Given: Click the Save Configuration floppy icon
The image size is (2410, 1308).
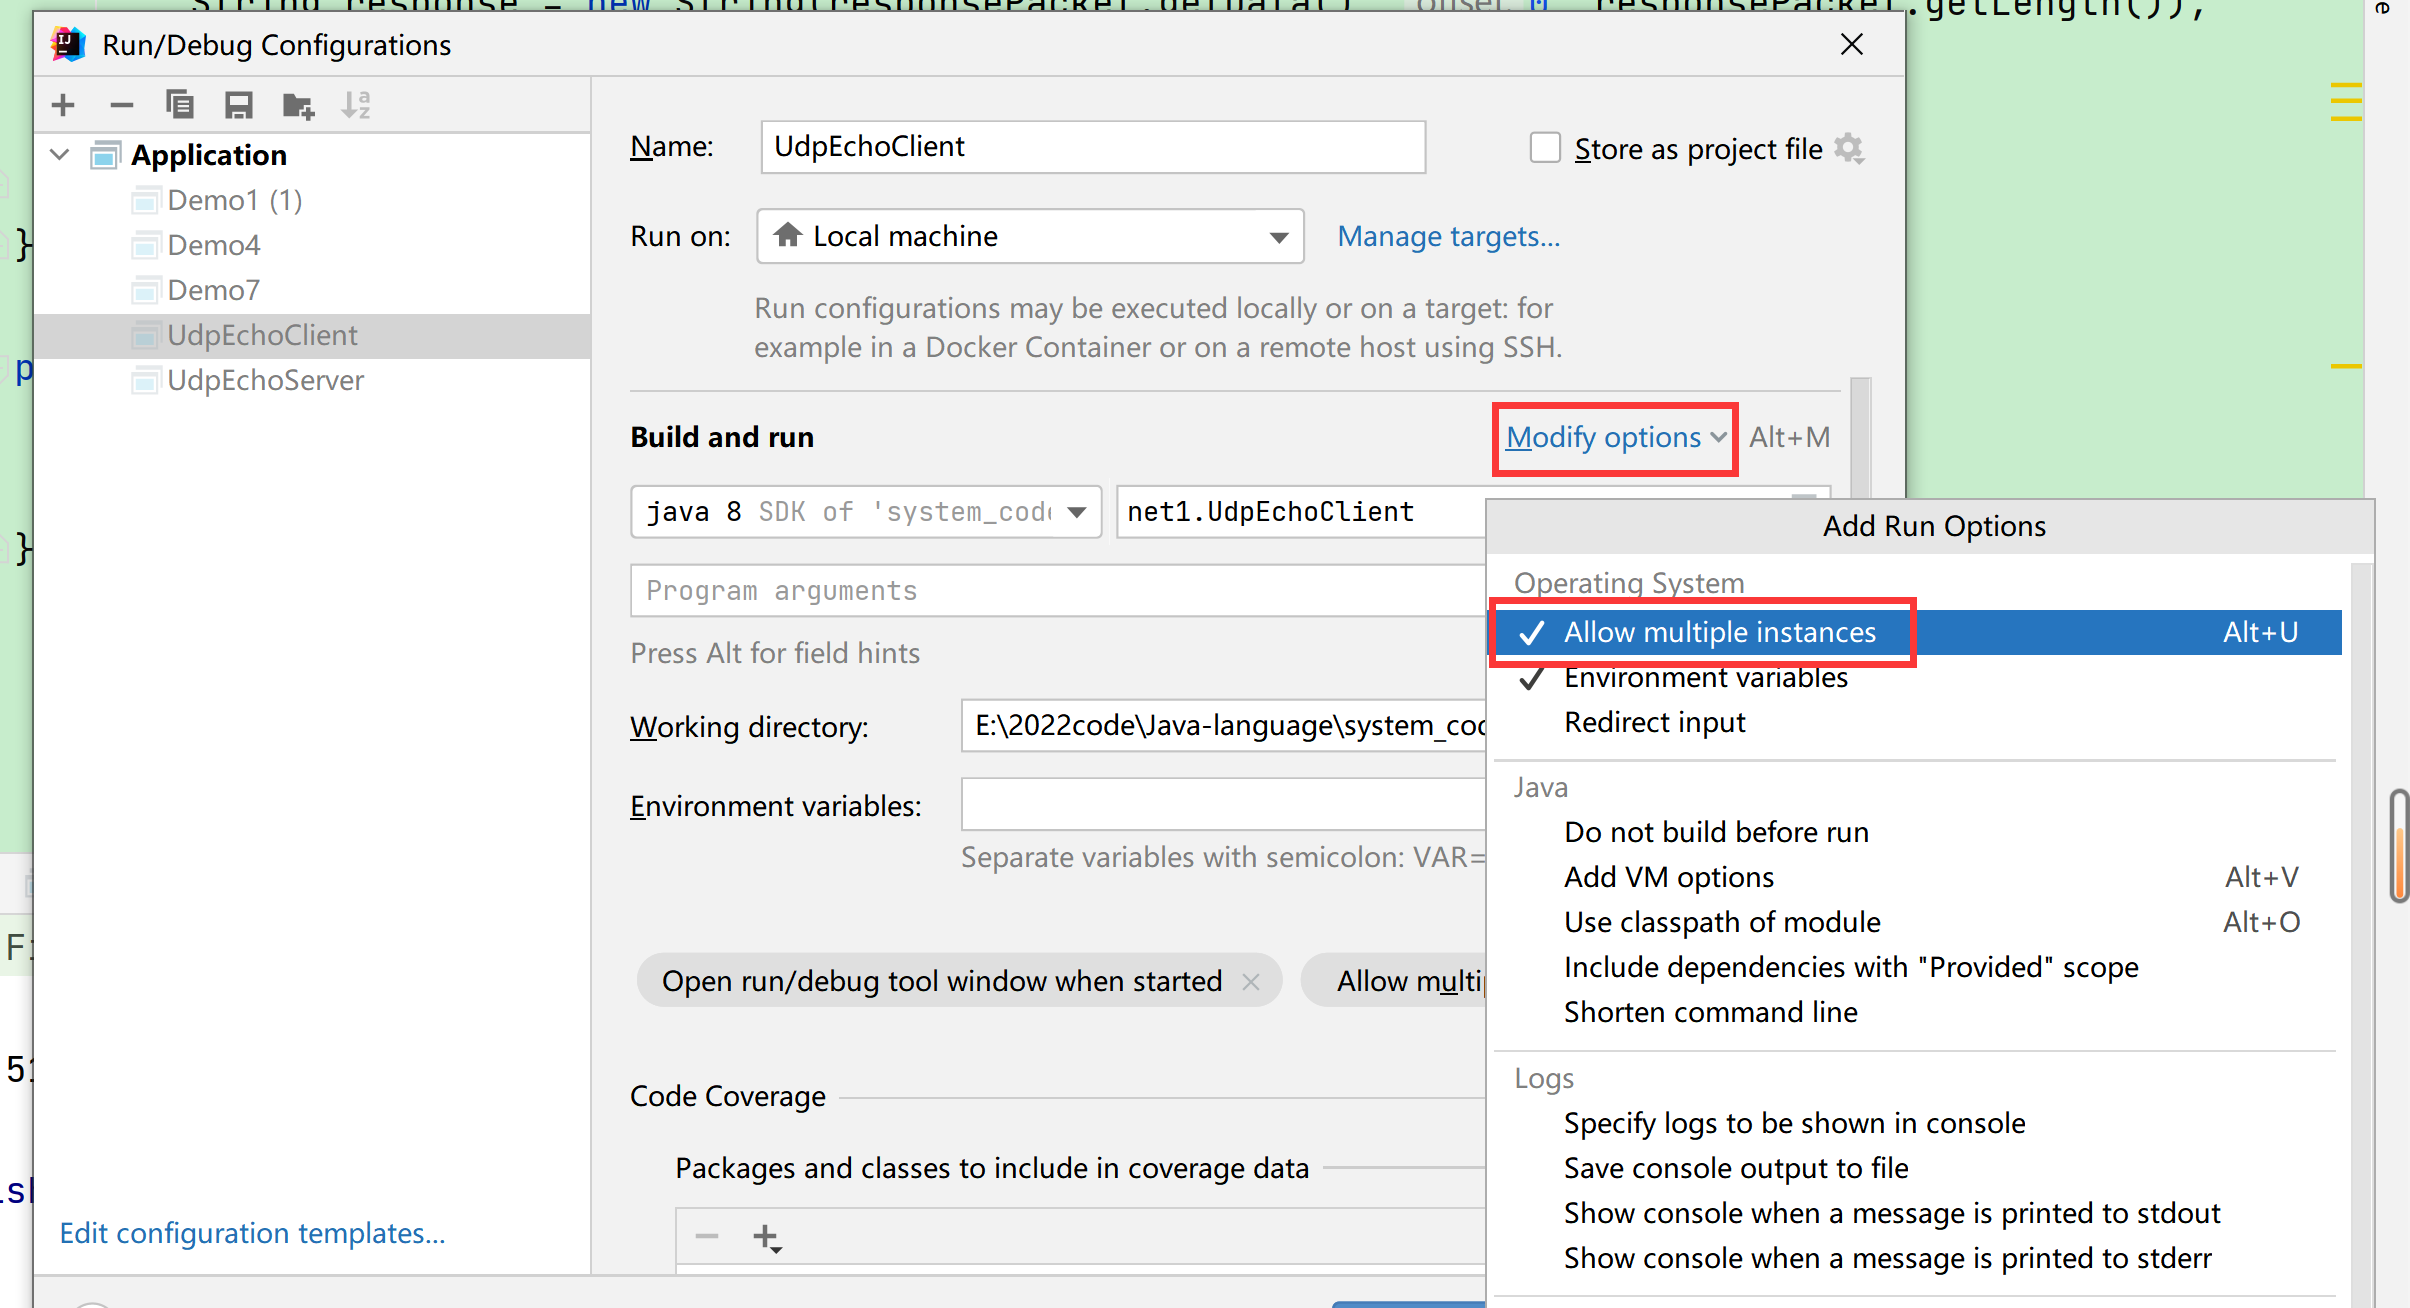Looking at the screenshot, I should [x=238, y=105].
